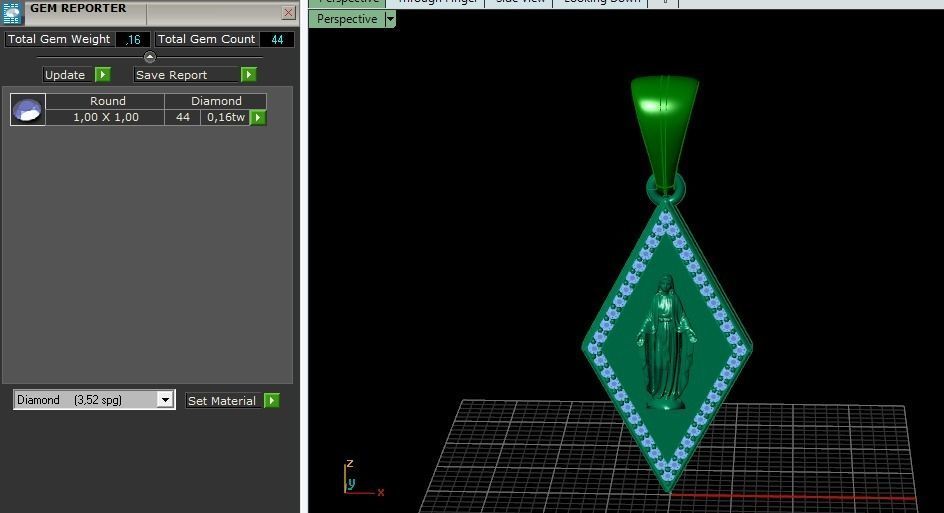Switch to the Side View viewport tab
944x513 pixels.
pyautogui.click(x=520, y=2)
